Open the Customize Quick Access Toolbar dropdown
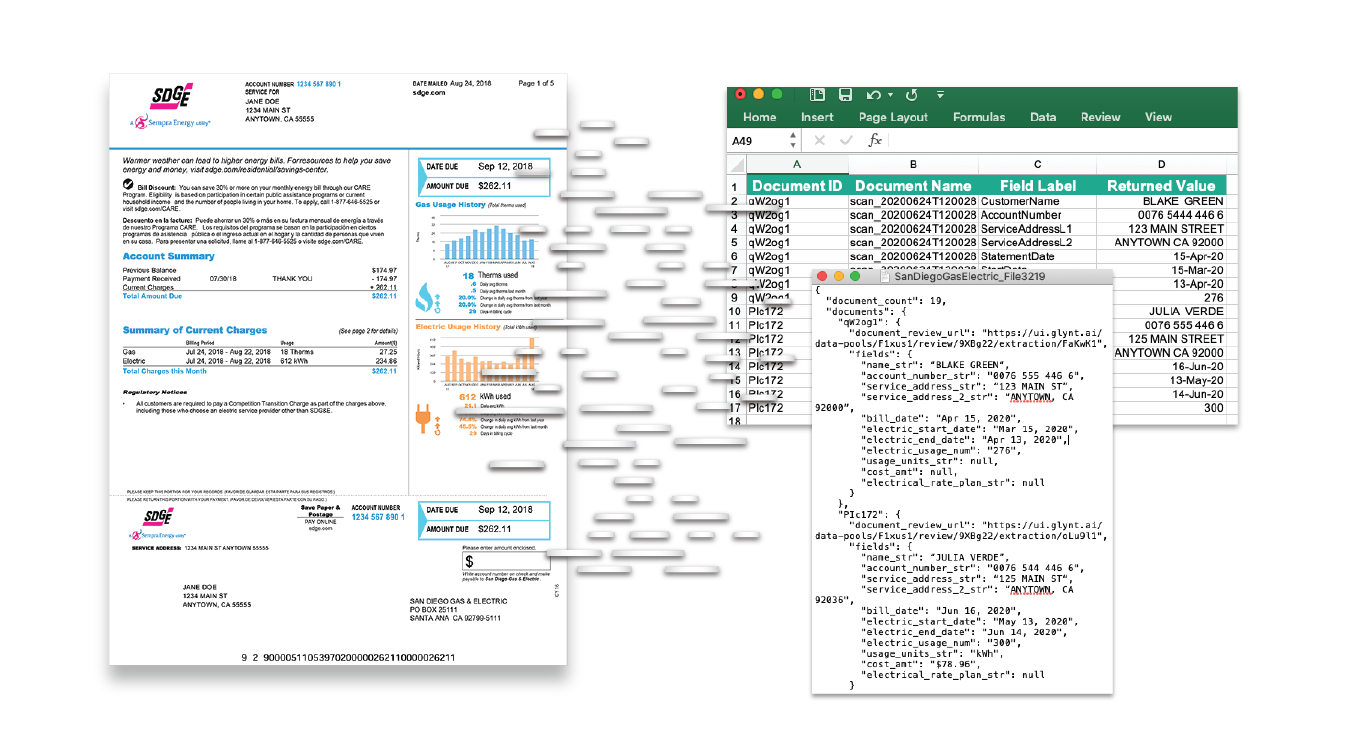This screenshot has width=1357, height=740. 940,95
